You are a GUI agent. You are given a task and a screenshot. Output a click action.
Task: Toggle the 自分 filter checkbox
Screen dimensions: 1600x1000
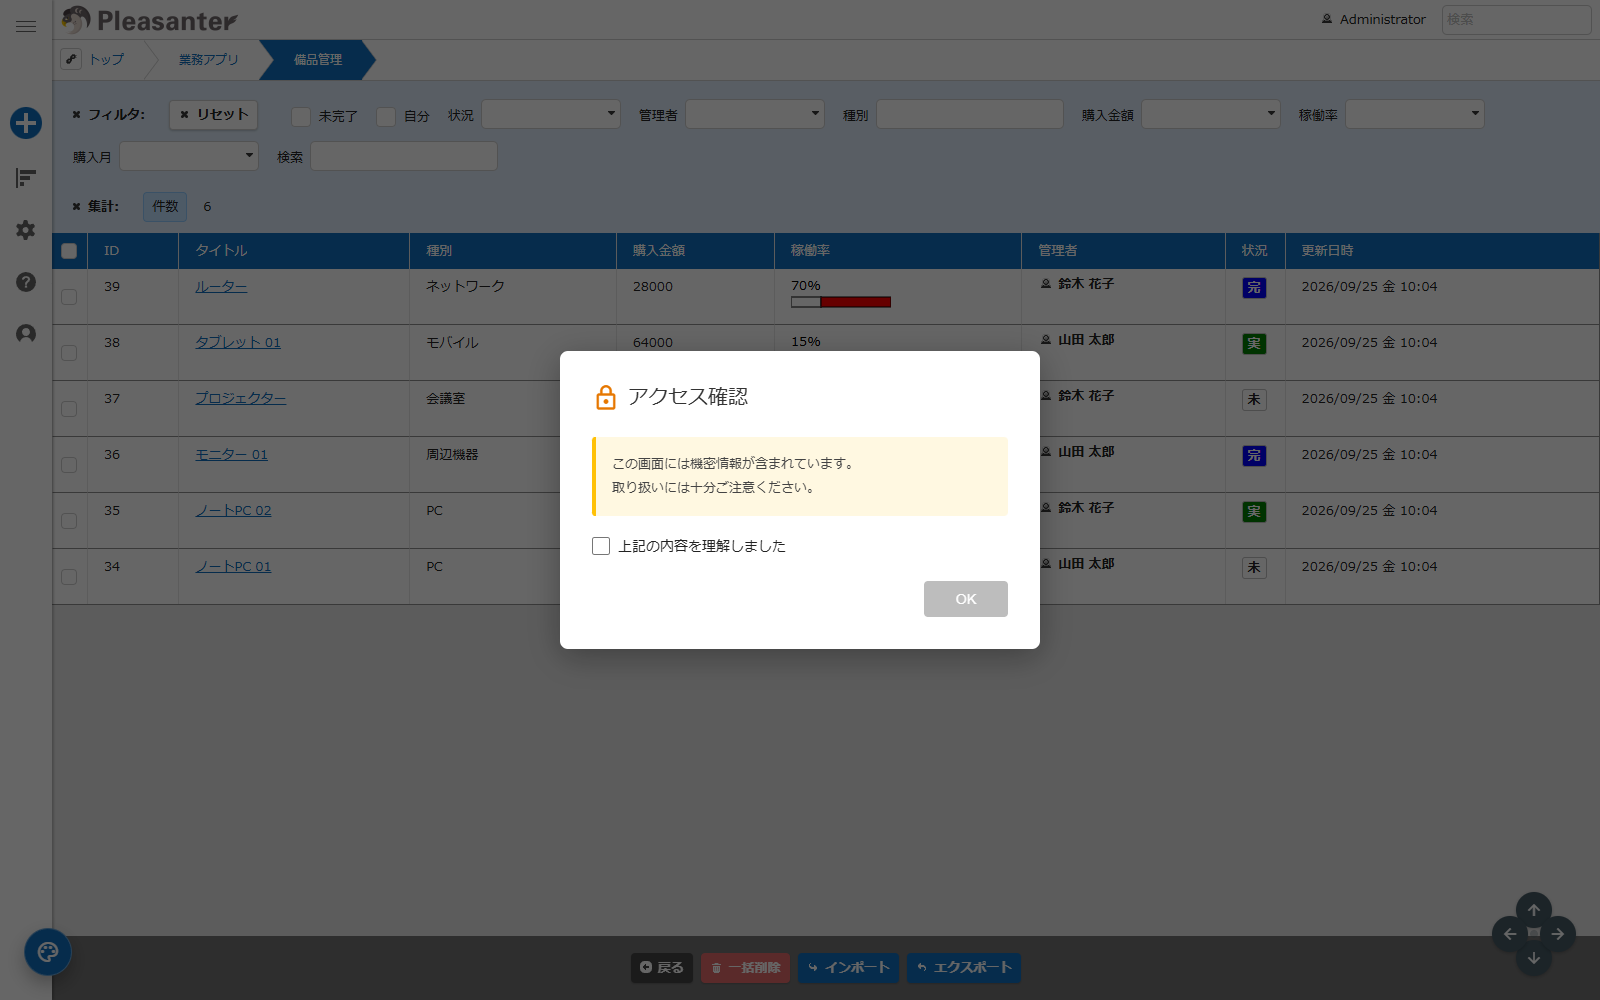(x=386, y=117)
